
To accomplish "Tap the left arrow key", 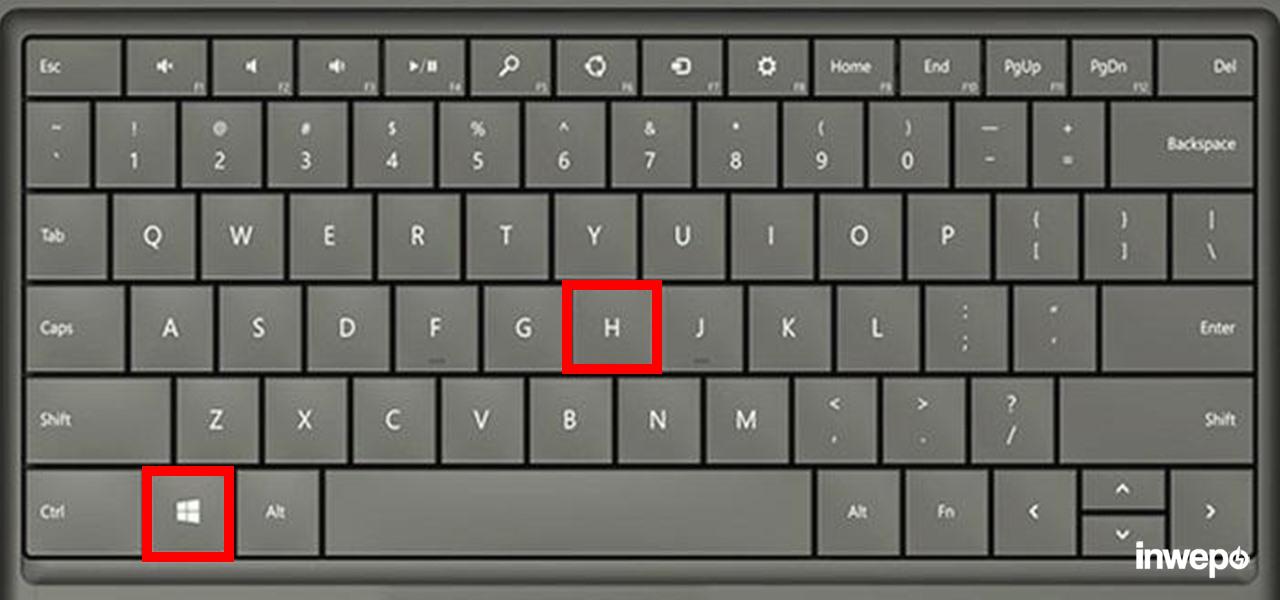I will tap(1035, 512).
